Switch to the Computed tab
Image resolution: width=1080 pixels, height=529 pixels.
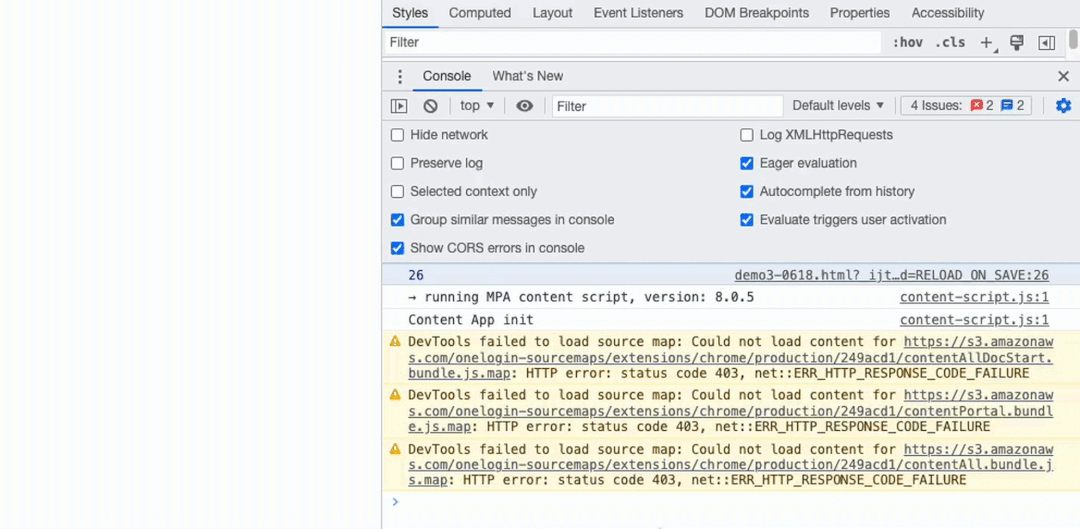coord(480,13)
